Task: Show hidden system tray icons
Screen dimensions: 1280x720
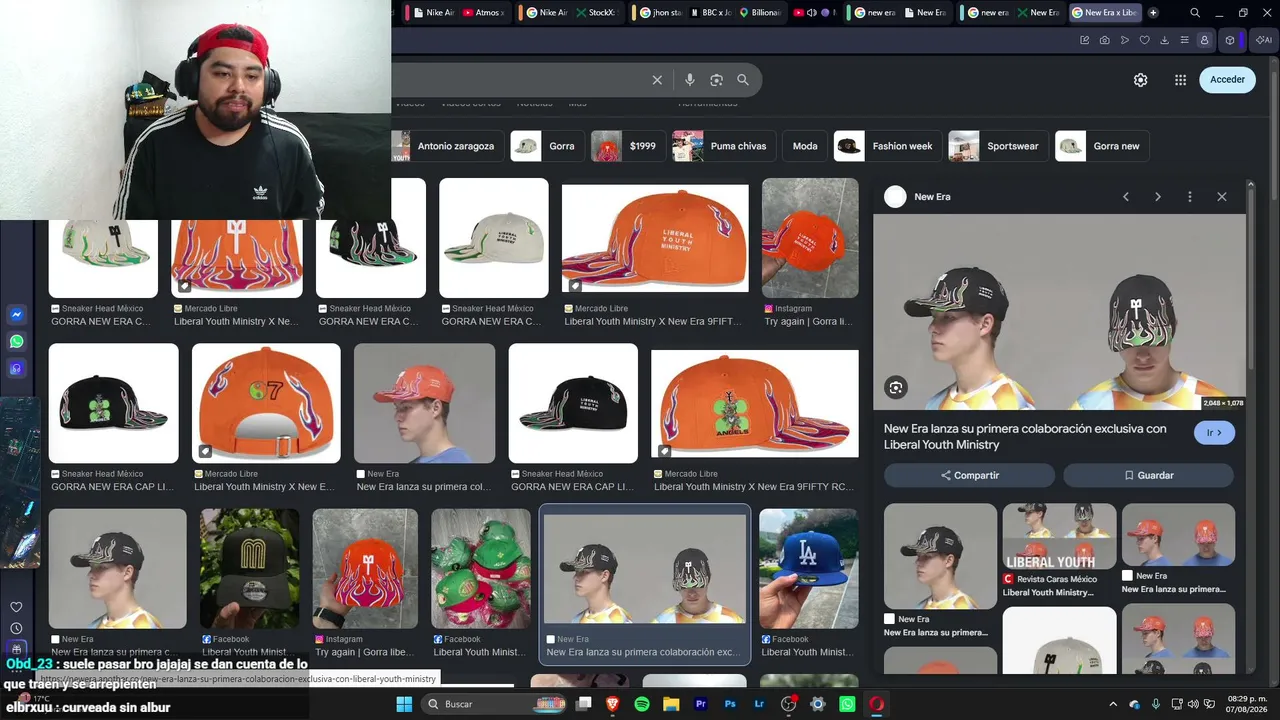Action: pos(1113,704)
